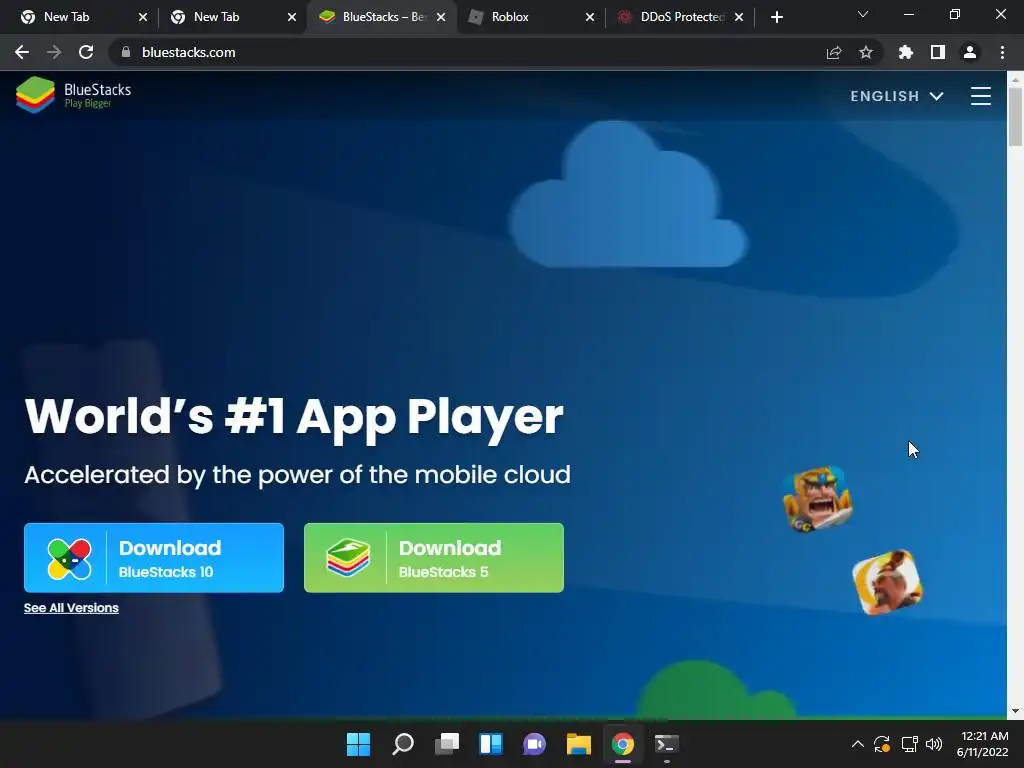Viewport: 1024px width, 768px height.
Task: Click the padlock site info icon
Action: point(126,52)
